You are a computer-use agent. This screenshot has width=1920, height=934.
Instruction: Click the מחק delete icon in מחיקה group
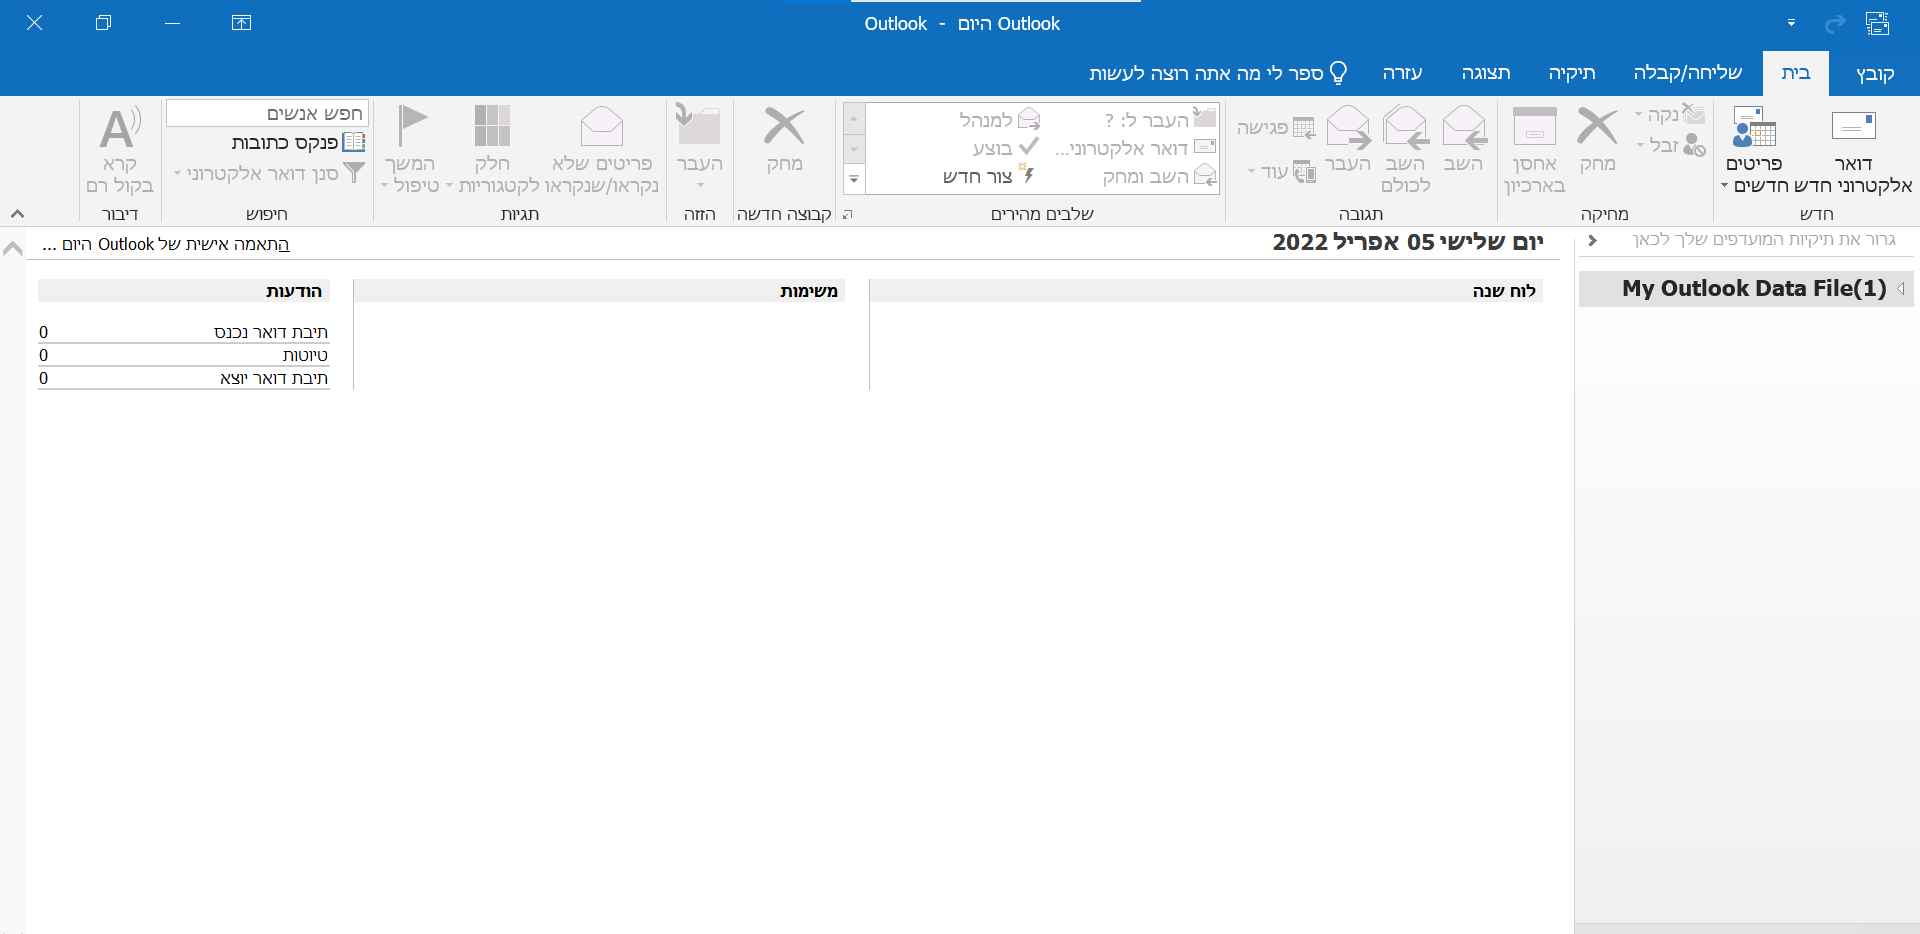(x=1597, y=140)
